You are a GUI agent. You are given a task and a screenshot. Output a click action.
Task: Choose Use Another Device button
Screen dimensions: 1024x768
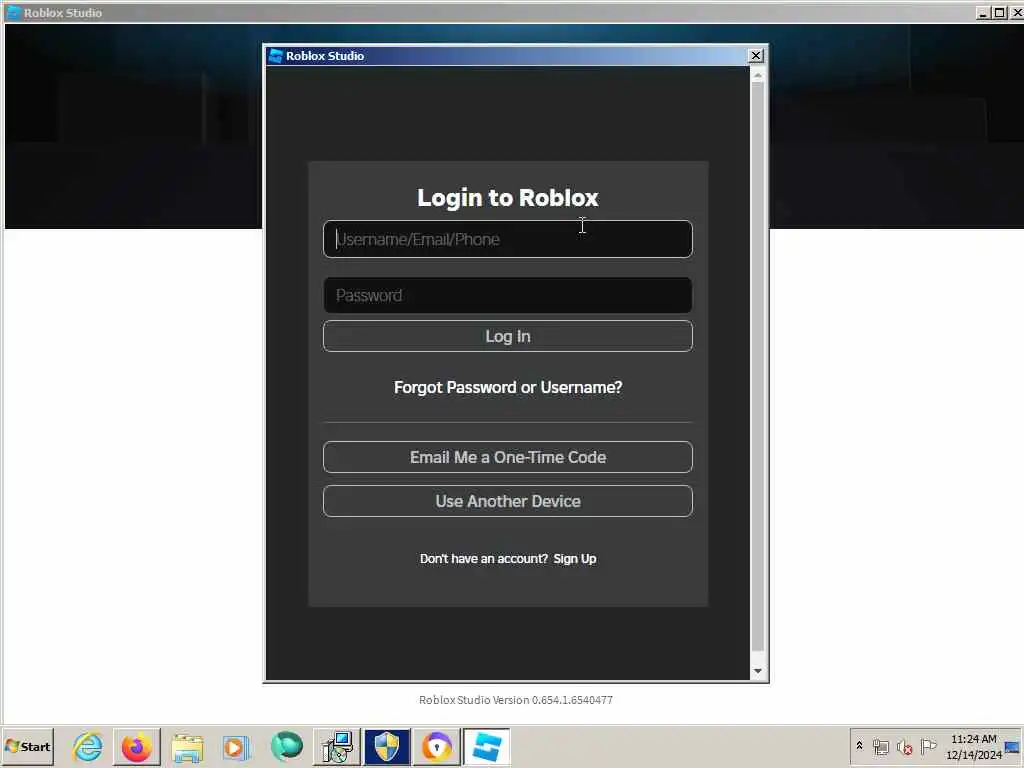507,501
